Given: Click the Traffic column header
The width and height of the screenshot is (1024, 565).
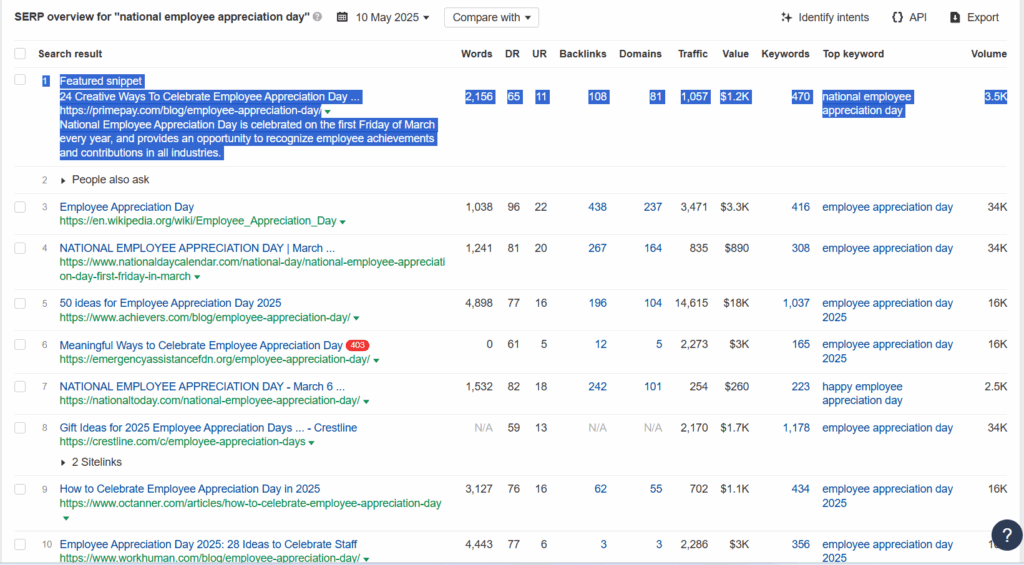Looking at the screenshot, I should pos(693,54).
